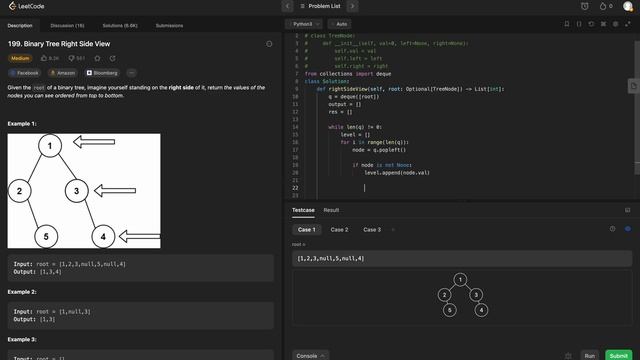Click the Medium difficulty badge
This screenshot has height=360, width=640.
pyautogui.click(x=20, y=58)
